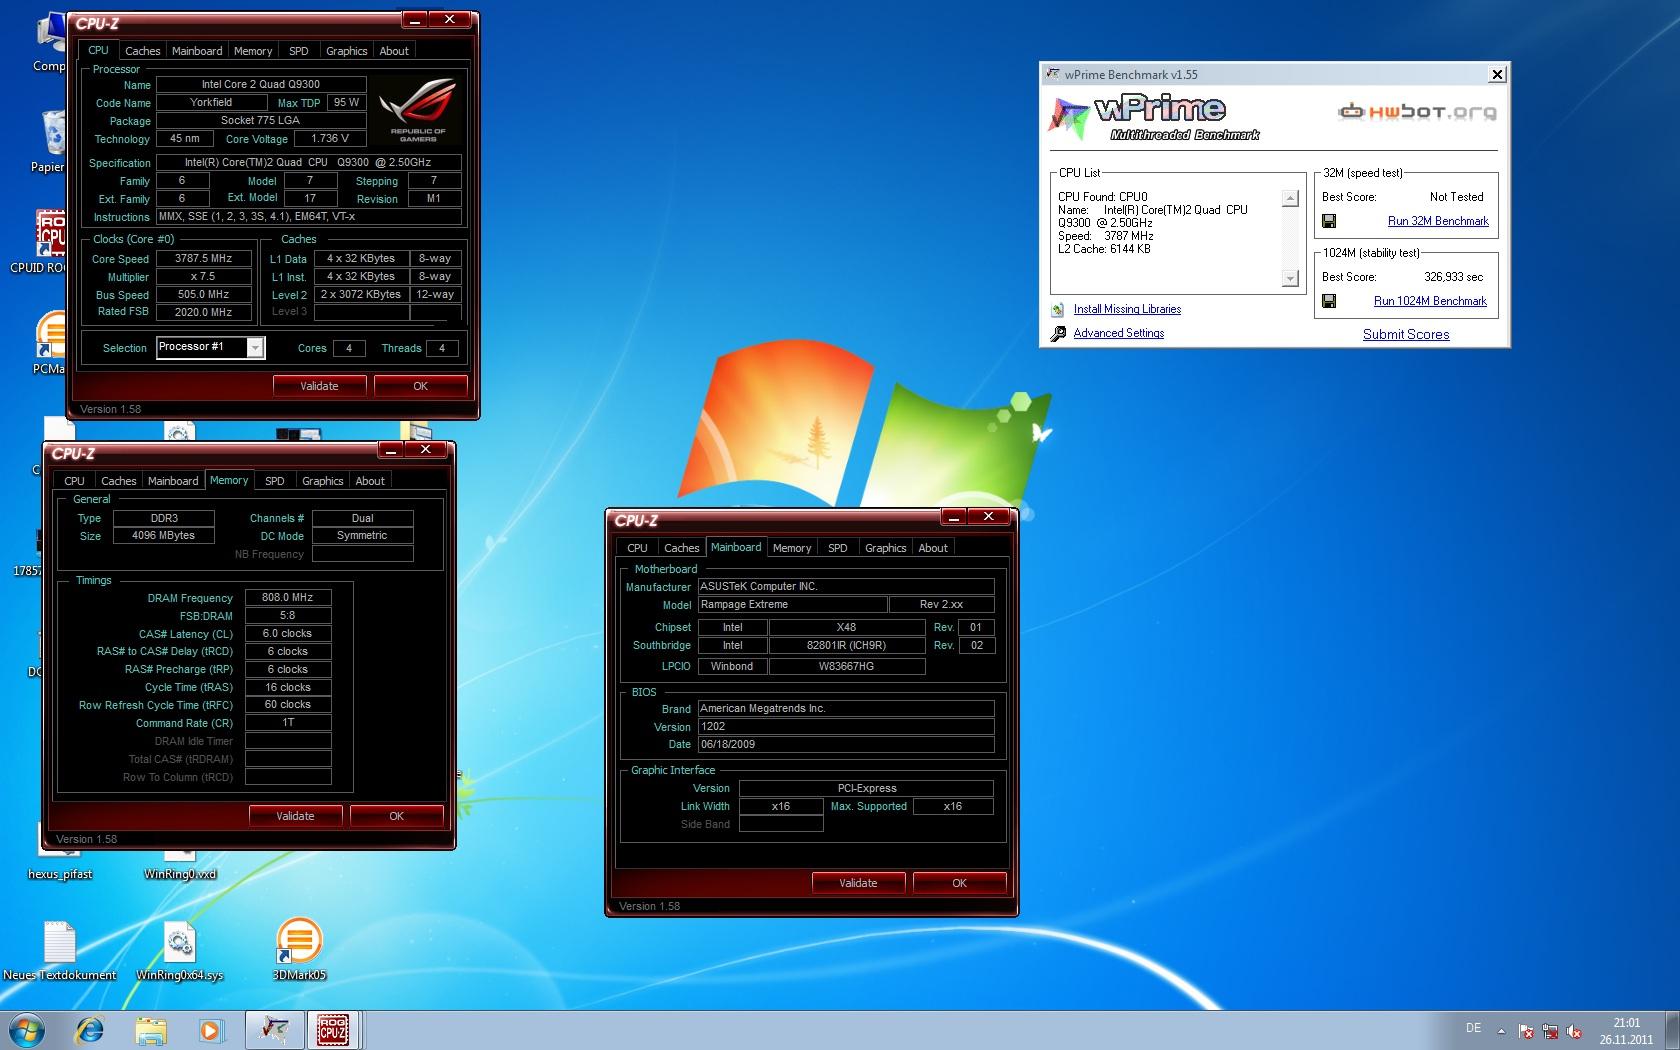Open SPD tab in Memory CPU-Z window
1680x1050 pixels.
click(x=274, y=481)
